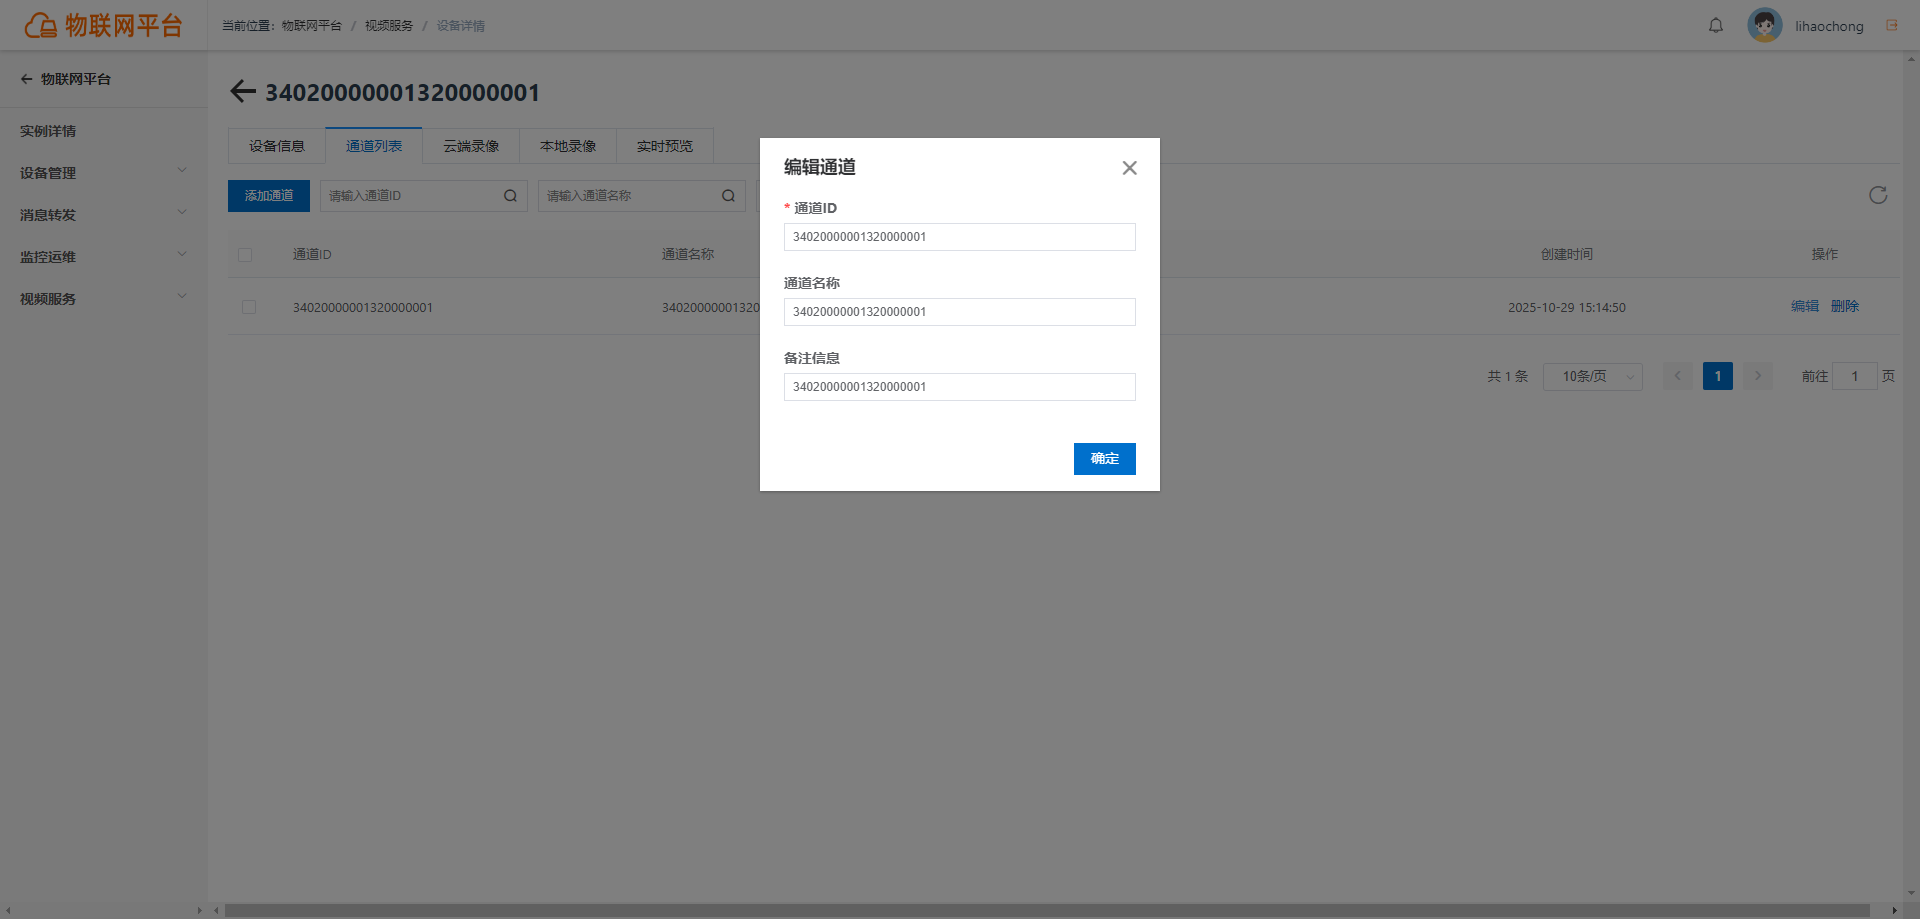Screen dimensions: 1920x919
Task: Focus the 通道ID input field in dialog
Action: 959,237
